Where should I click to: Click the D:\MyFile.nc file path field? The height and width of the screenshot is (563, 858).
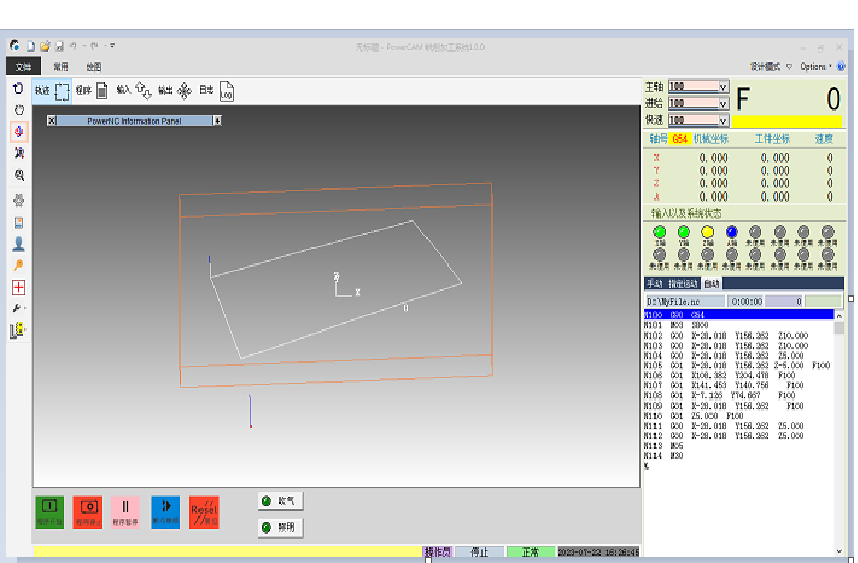[x=685, y=301]
